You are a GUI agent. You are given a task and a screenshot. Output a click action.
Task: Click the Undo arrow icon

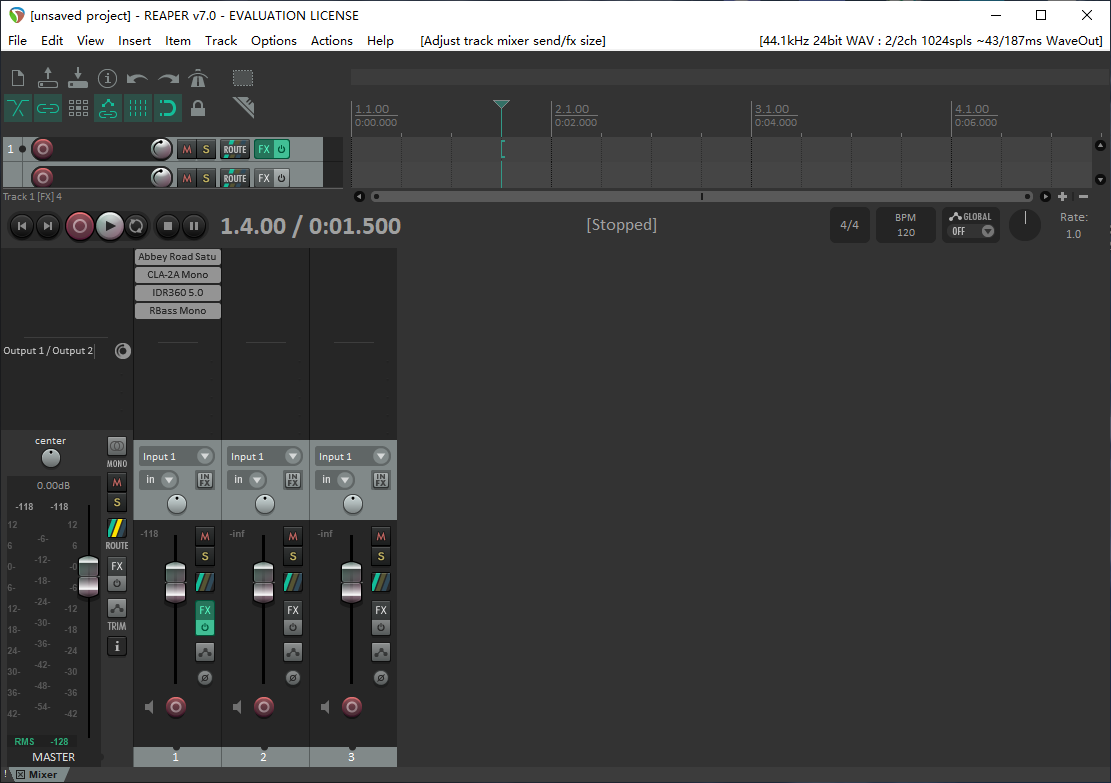pyautogui.click(x=137, y=78)
